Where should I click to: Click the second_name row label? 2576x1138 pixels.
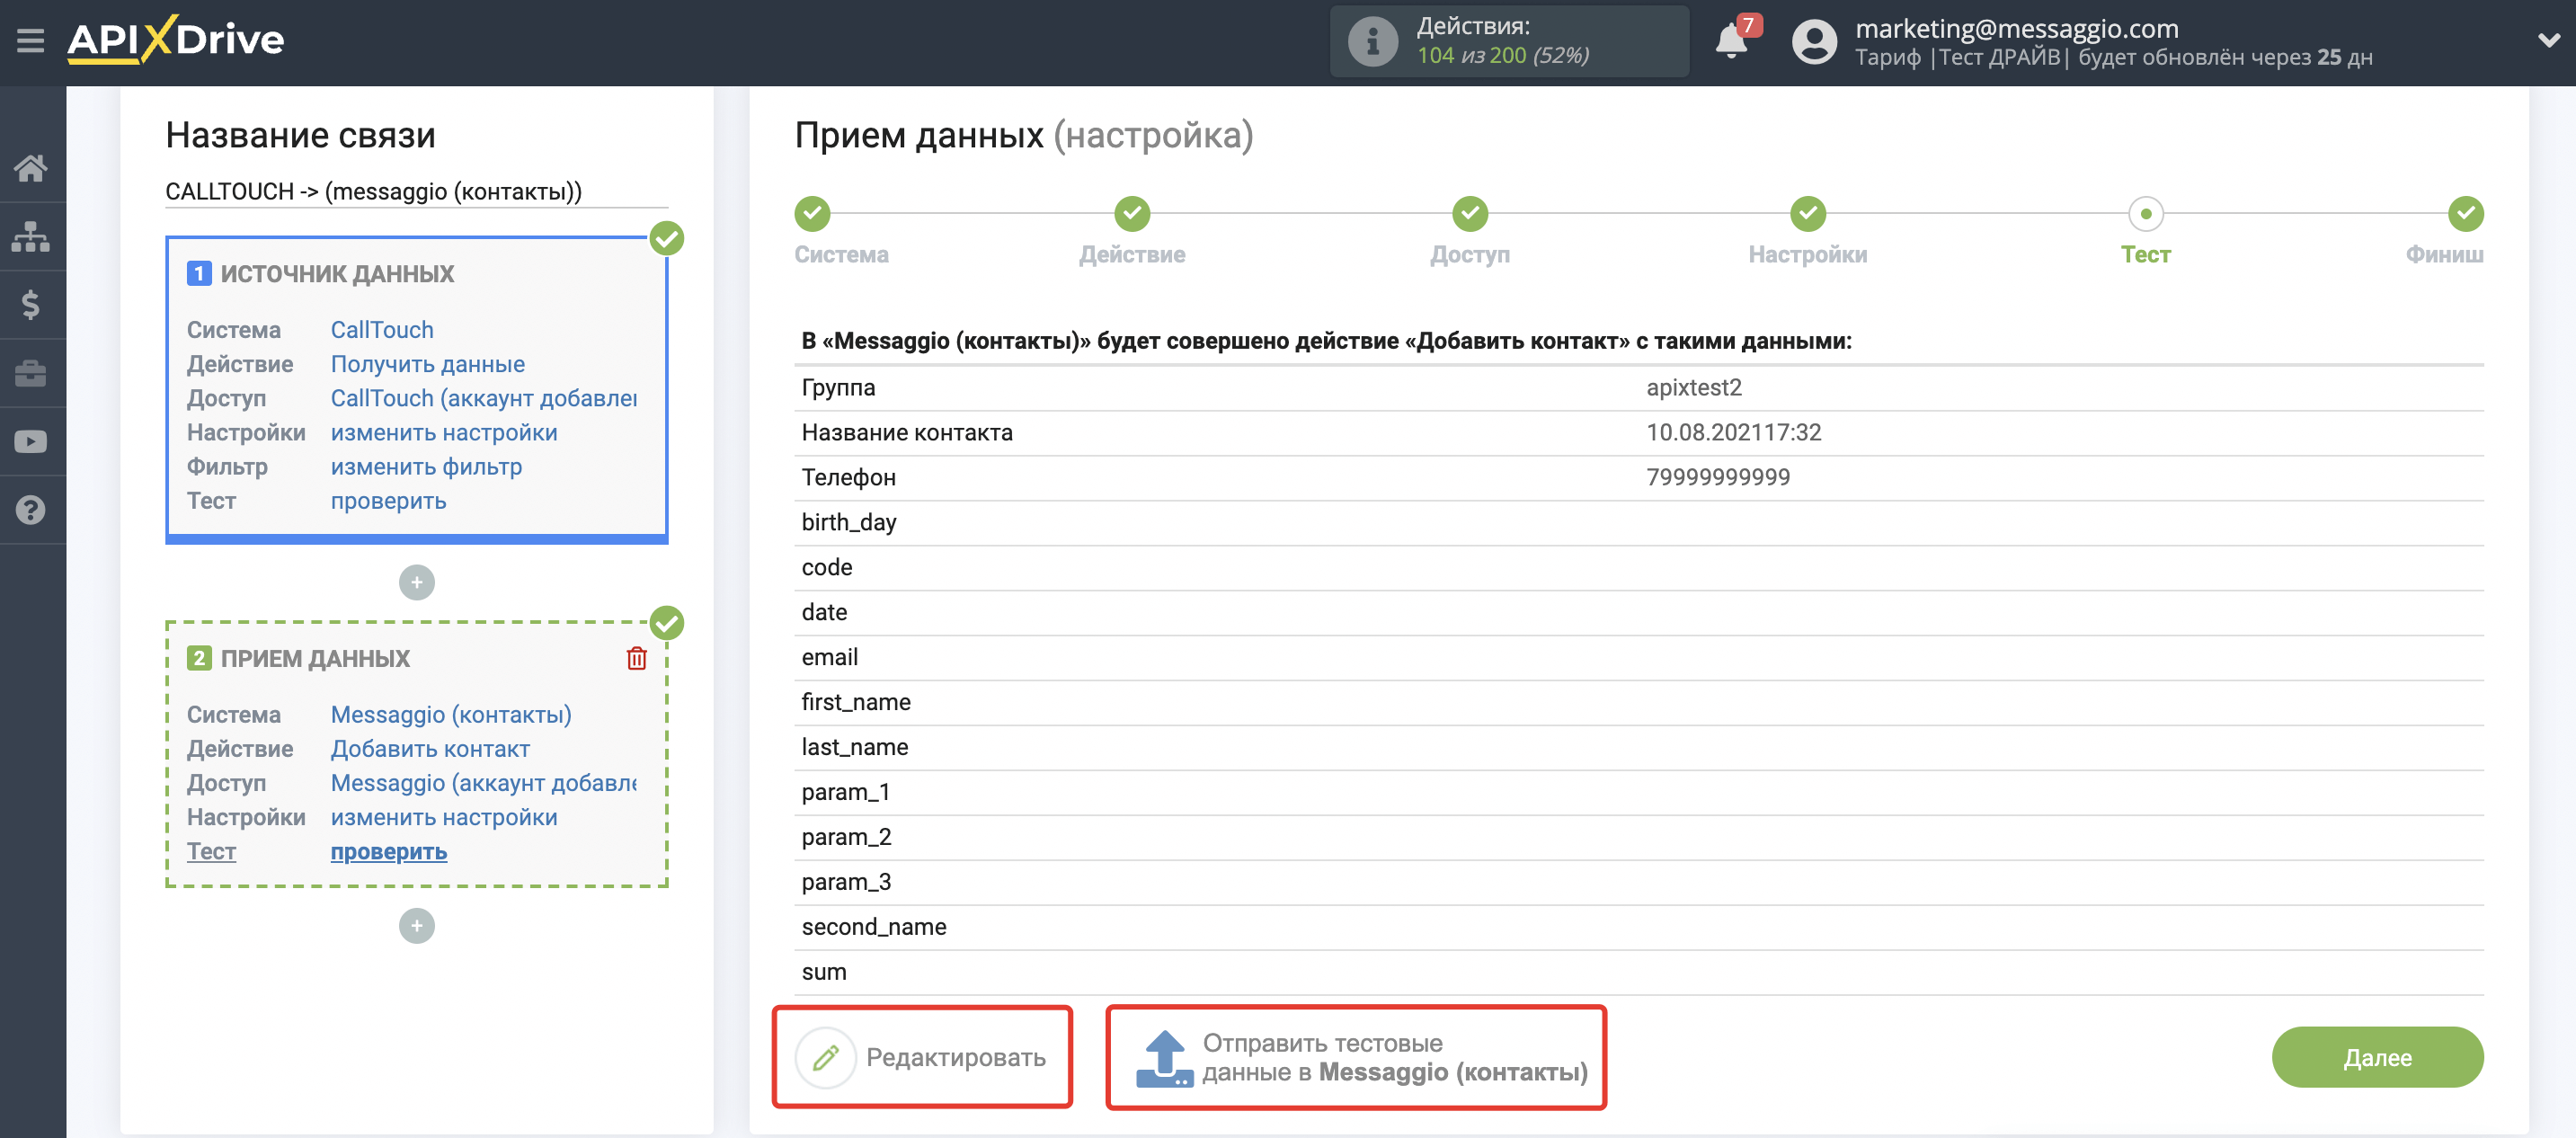873,928
